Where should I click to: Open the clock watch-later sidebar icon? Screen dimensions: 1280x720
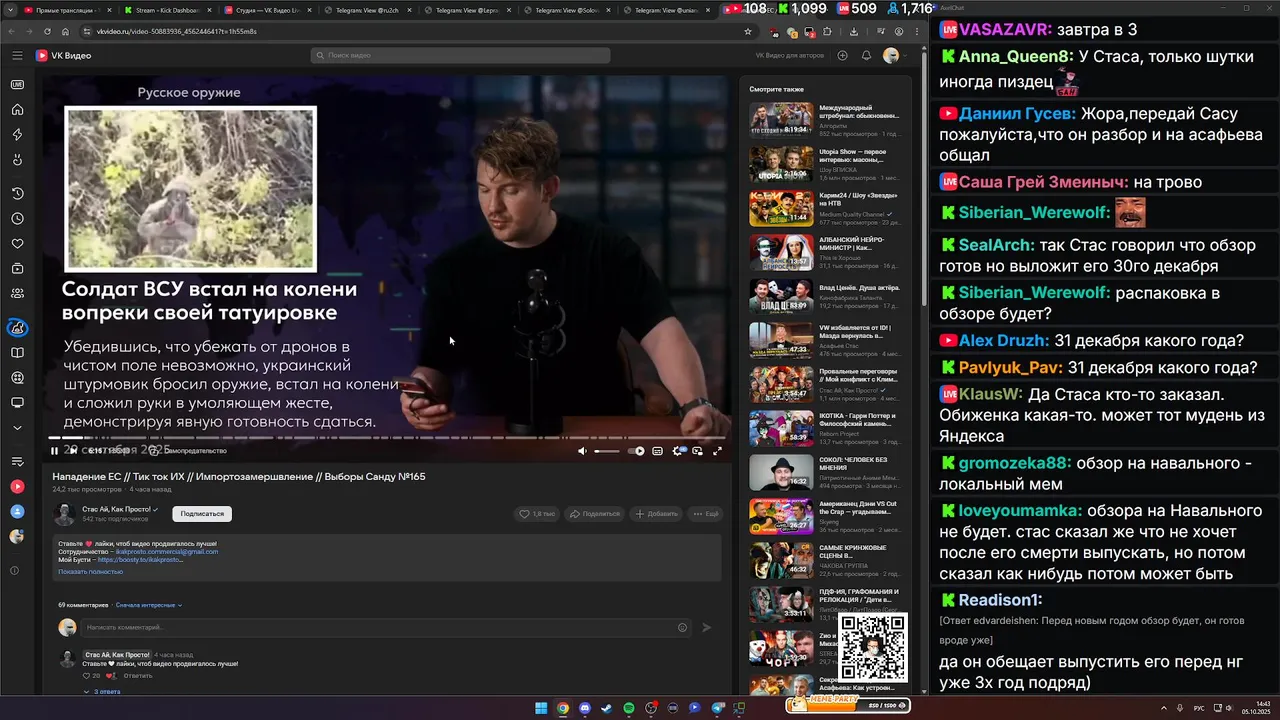[x=17, y=218]
